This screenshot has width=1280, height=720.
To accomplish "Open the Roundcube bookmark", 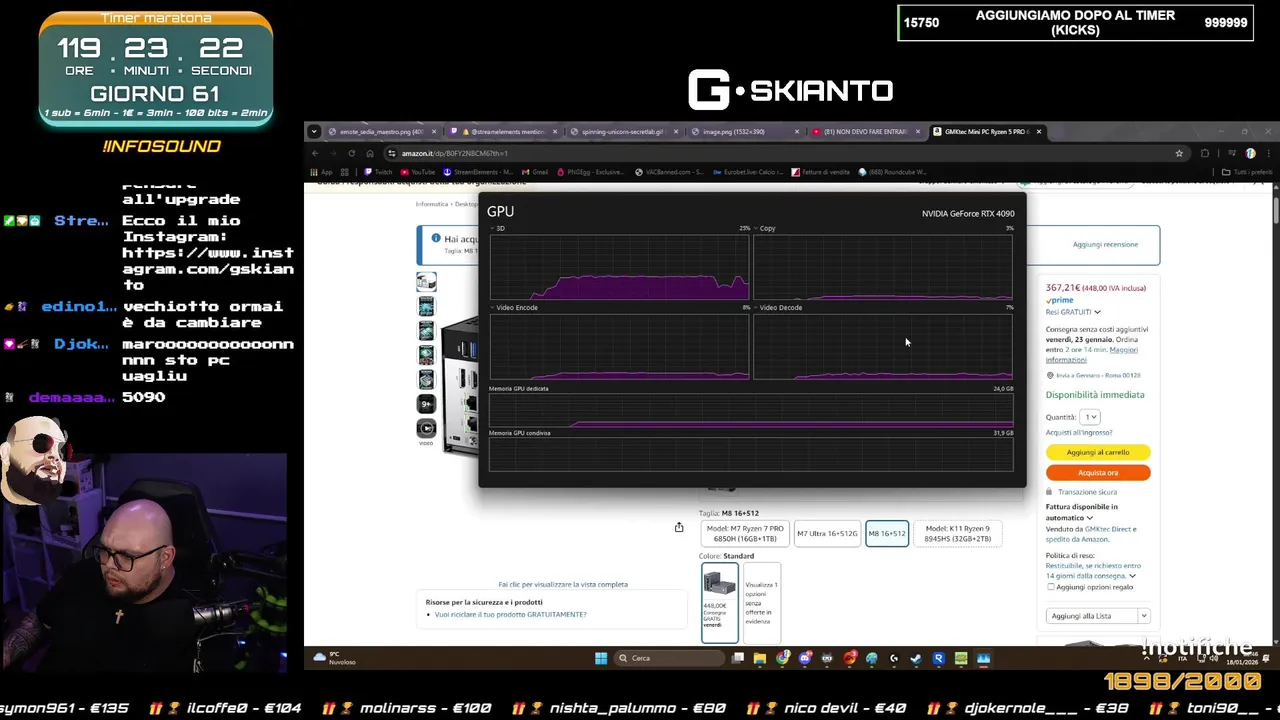I will point(892,172).
